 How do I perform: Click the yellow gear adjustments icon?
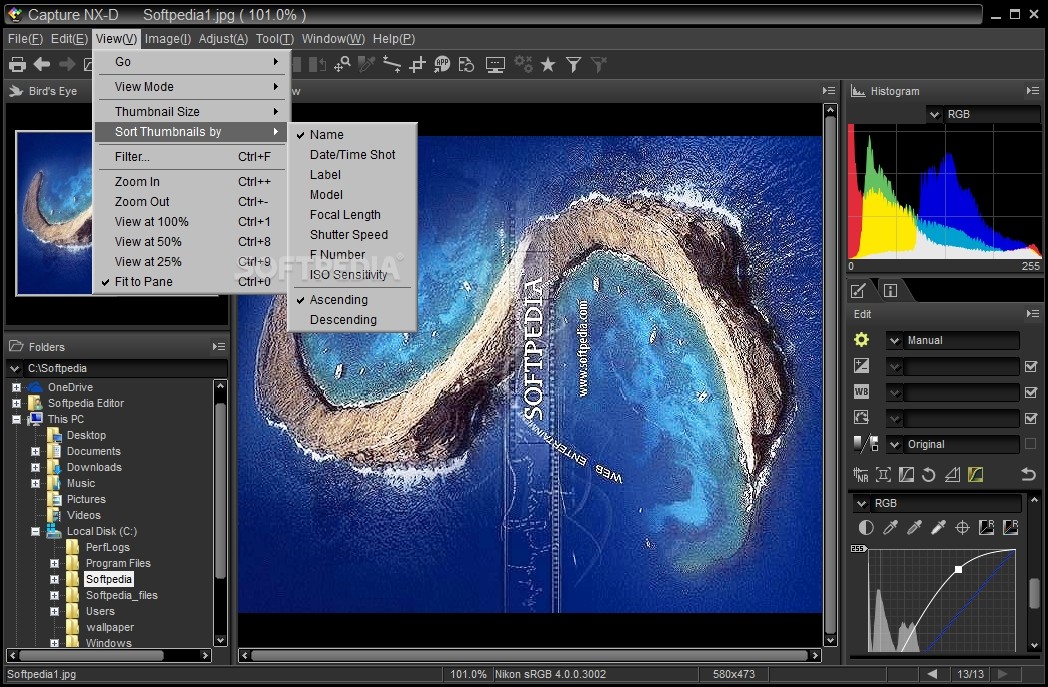point(862,339)
